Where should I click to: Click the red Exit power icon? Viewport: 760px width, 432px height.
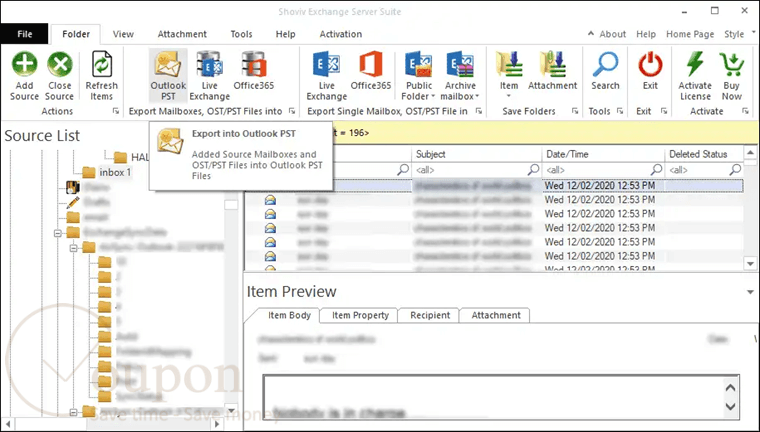click(x=650, y=65)
